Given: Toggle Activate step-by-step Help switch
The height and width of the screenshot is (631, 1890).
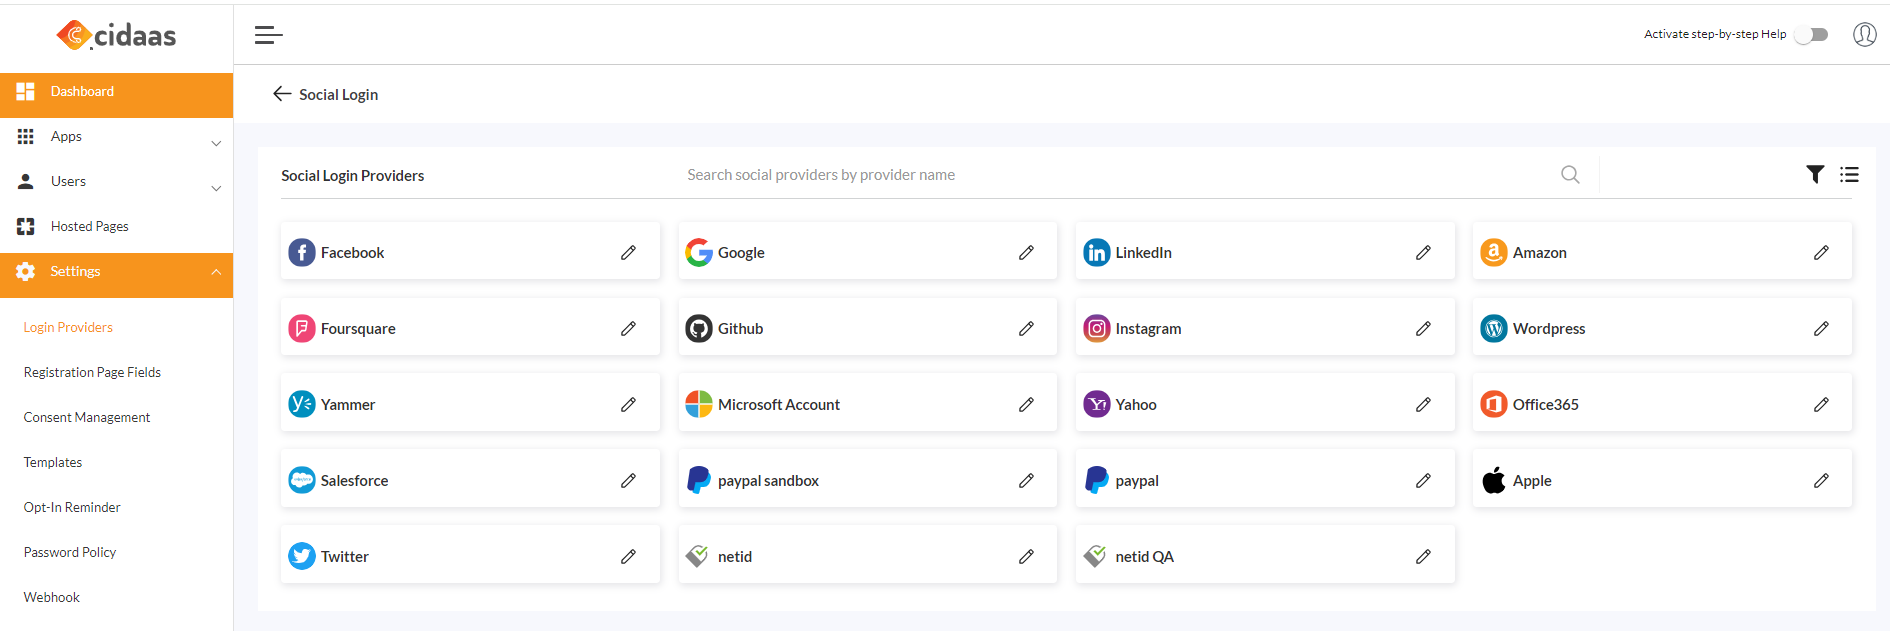Looking at the screenshot, I should coord(1811,34).
